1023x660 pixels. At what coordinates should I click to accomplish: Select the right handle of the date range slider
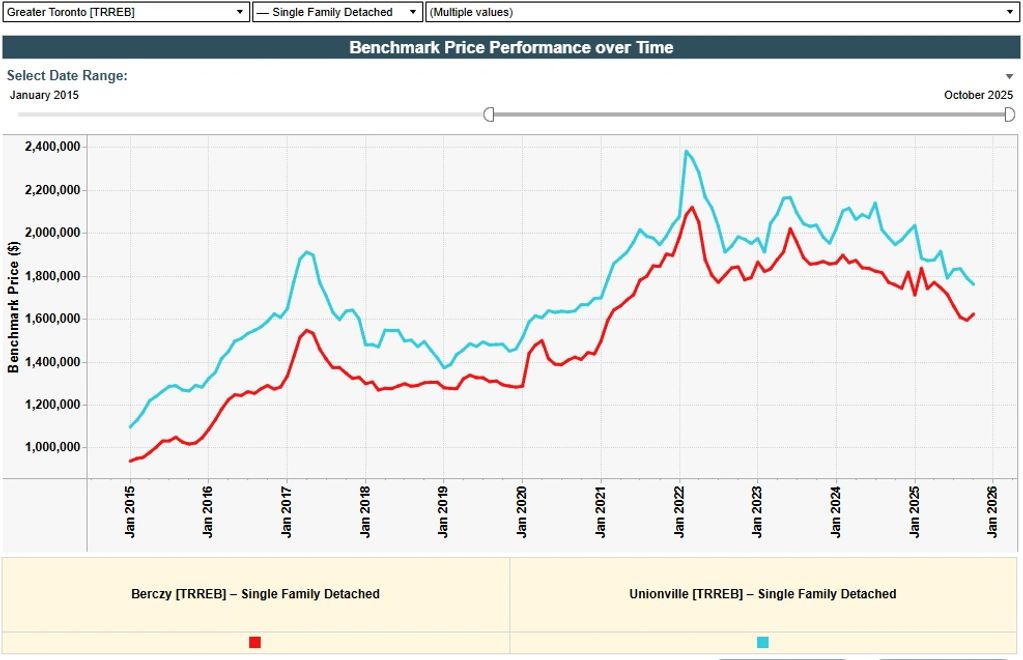(1010, 115)
